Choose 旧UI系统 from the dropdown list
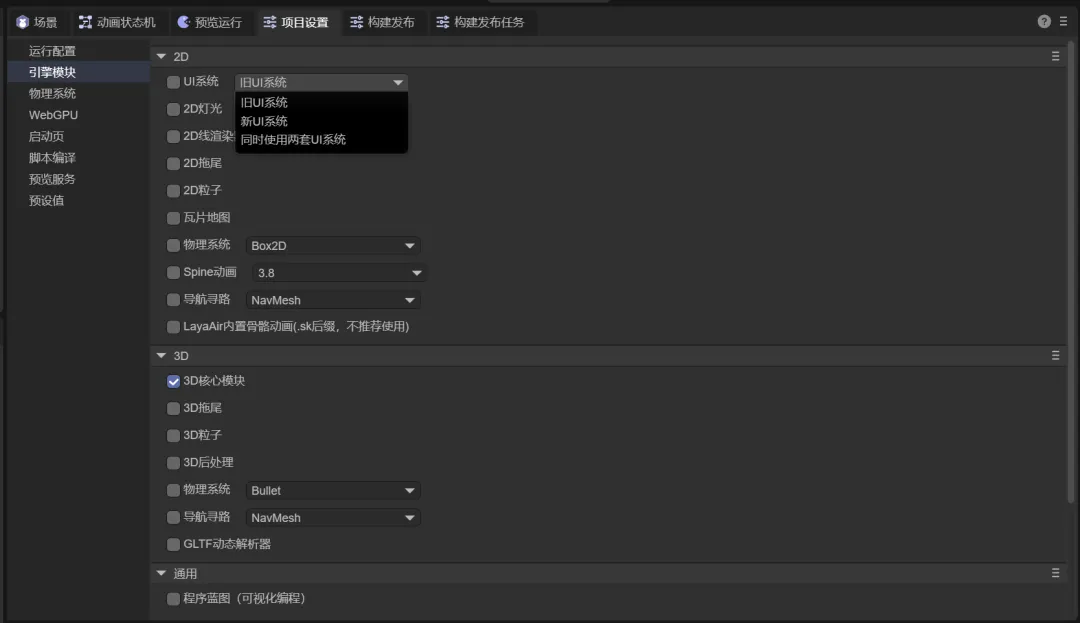Viewport: 1080px width, 623px height. (322, 103)
